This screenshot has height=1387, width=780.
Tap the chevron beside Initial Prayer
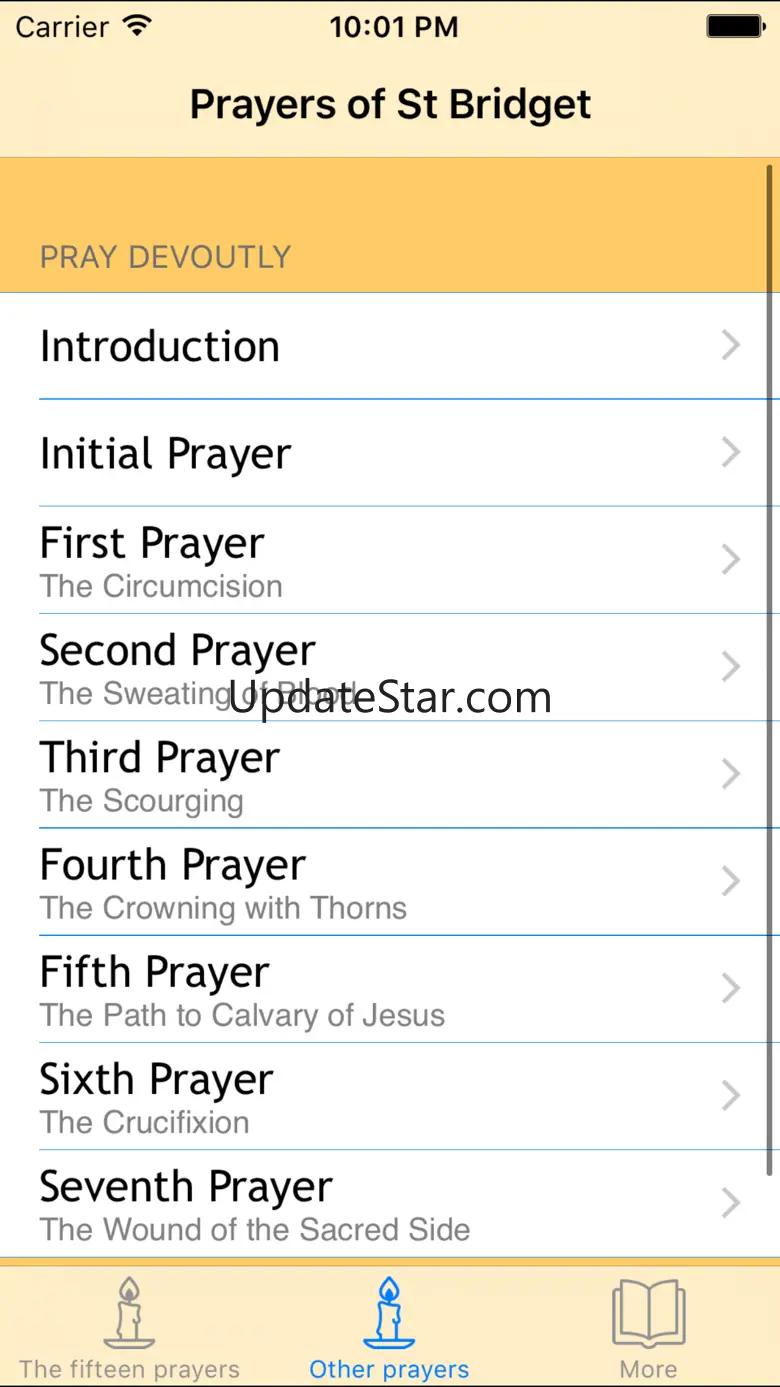pos(731,453)
